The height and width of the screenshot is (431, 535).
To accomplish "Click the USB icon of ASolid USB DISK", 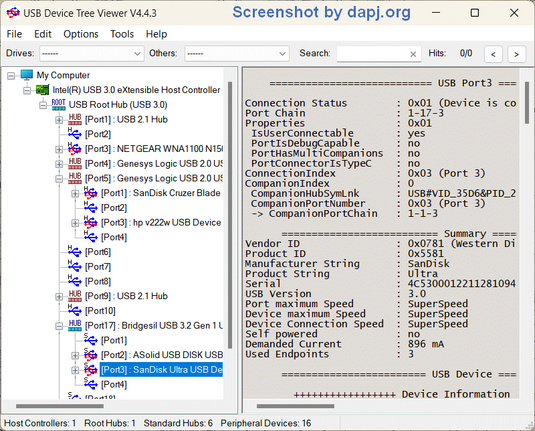I will (x=91, y=355).
